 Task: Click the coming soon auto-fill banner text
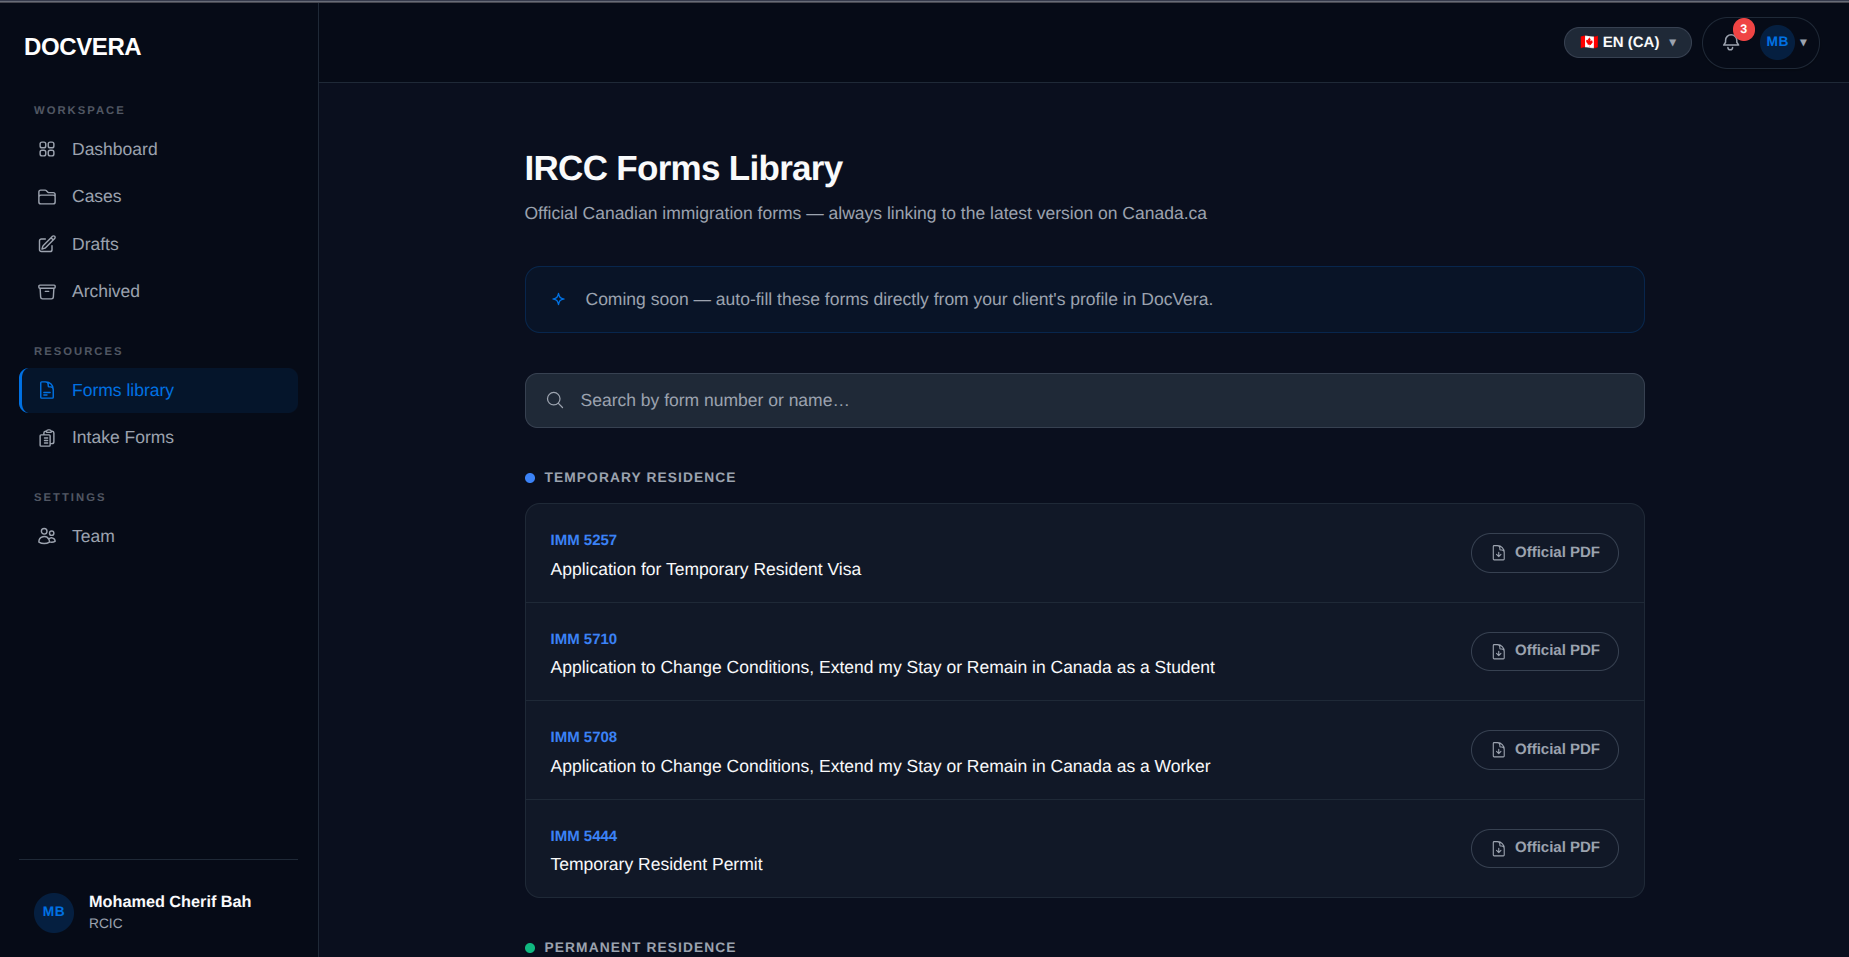899,299
